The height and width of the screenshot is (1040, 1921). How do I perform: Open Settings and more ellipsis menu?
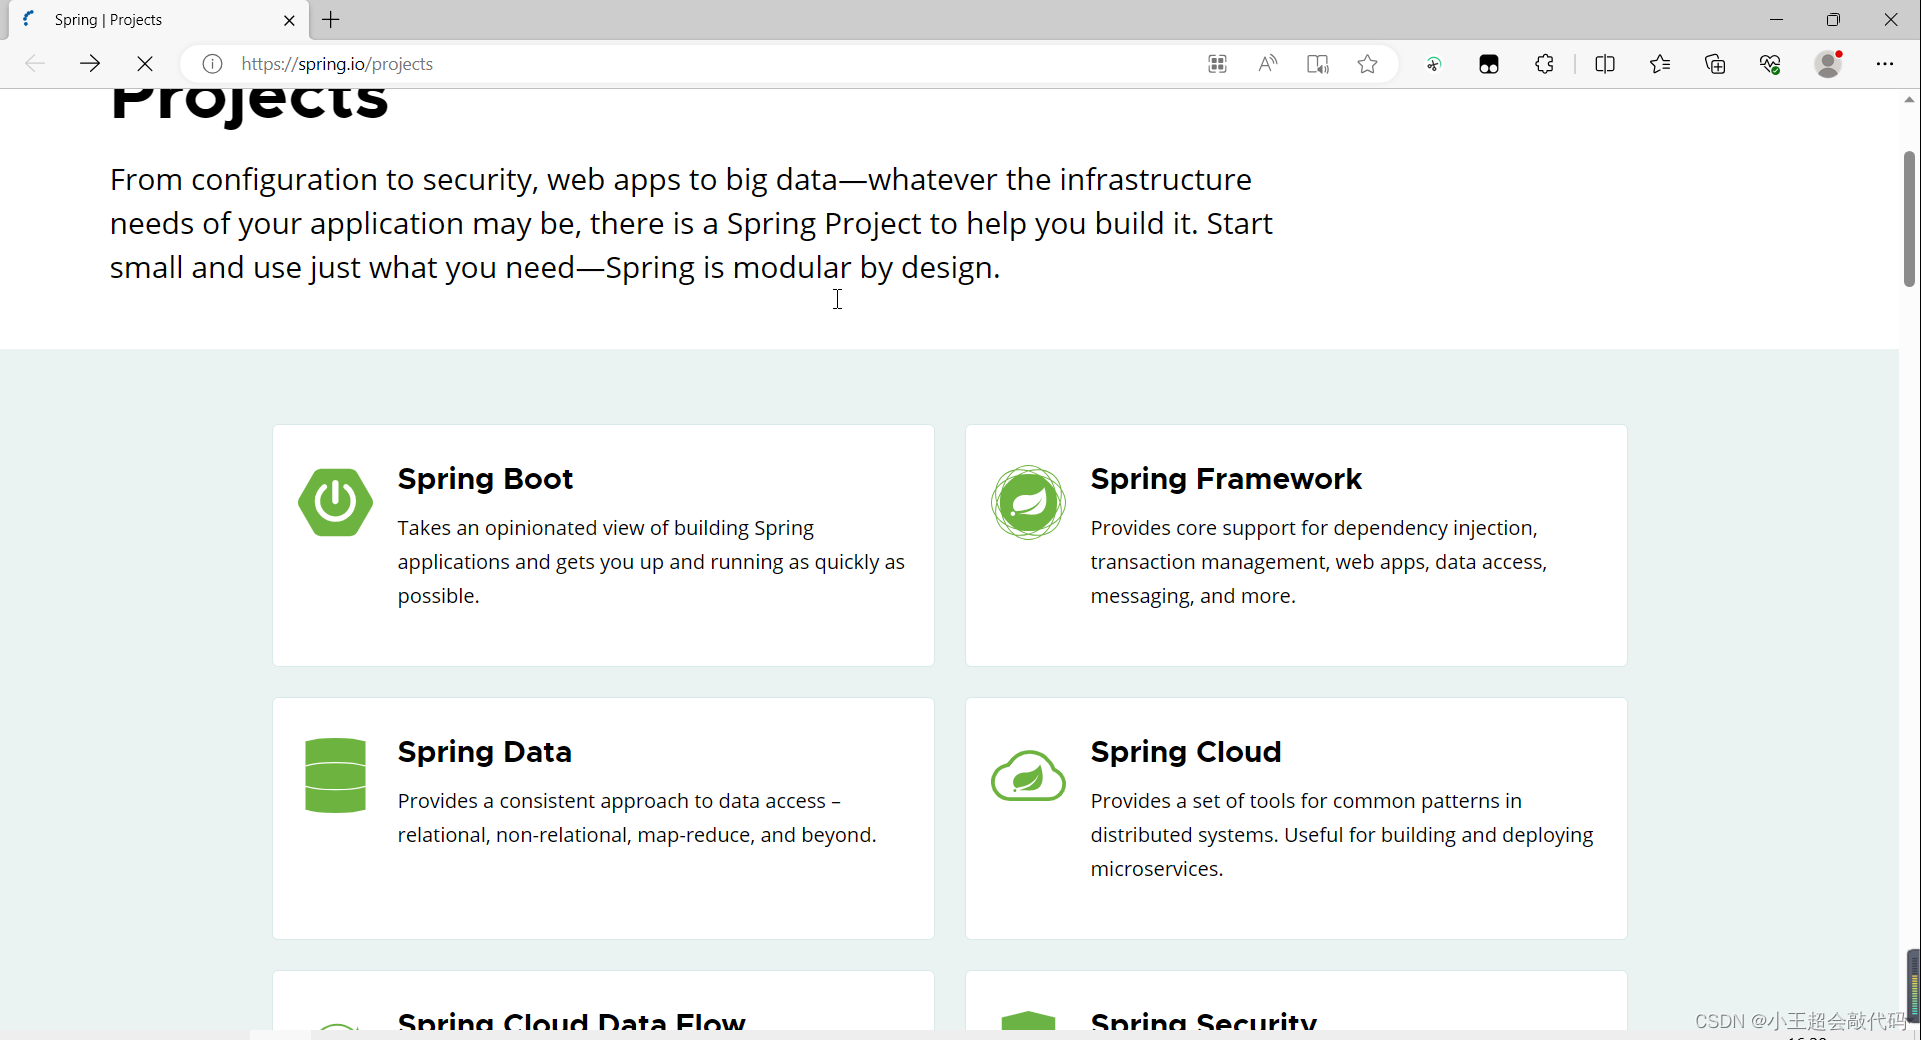tap(1885, 64)
